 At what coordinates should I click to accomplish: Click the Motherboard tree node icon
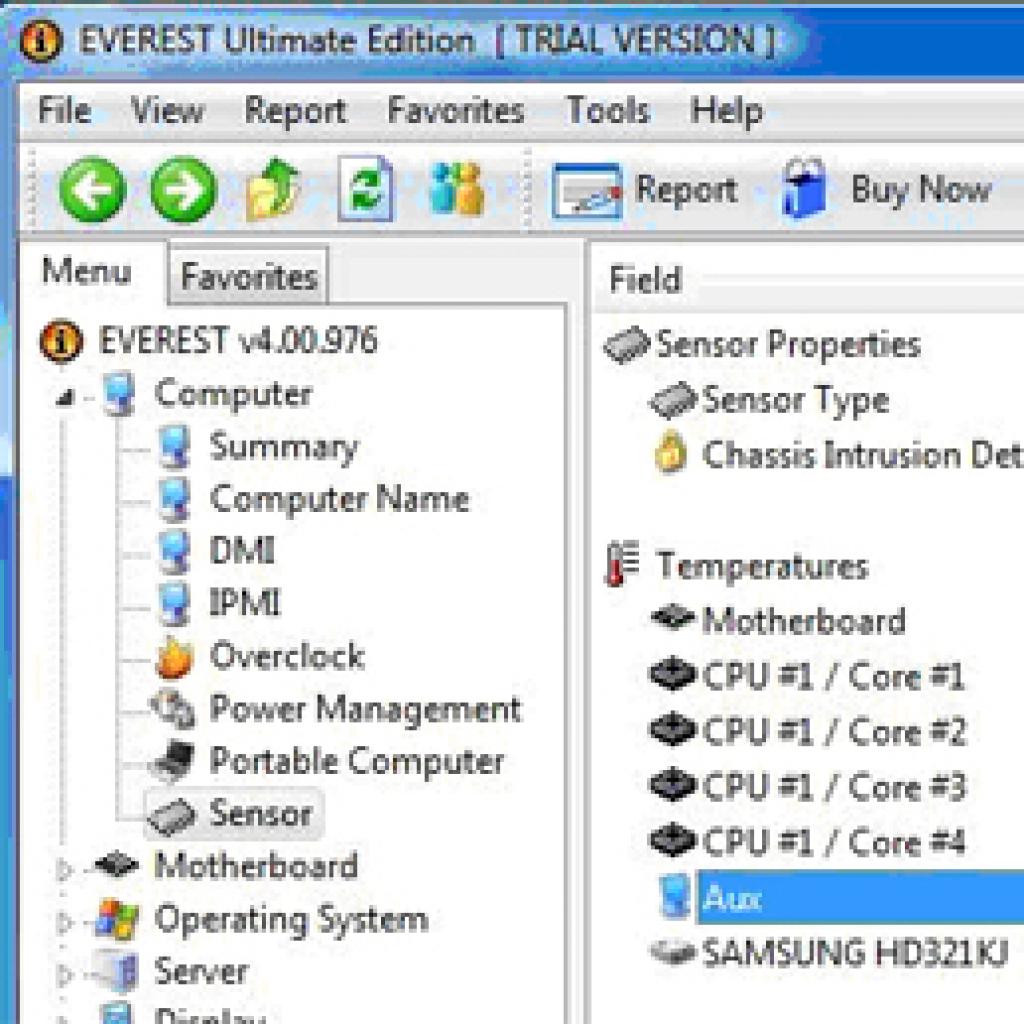pyautogui.click(x=116, y=865)
